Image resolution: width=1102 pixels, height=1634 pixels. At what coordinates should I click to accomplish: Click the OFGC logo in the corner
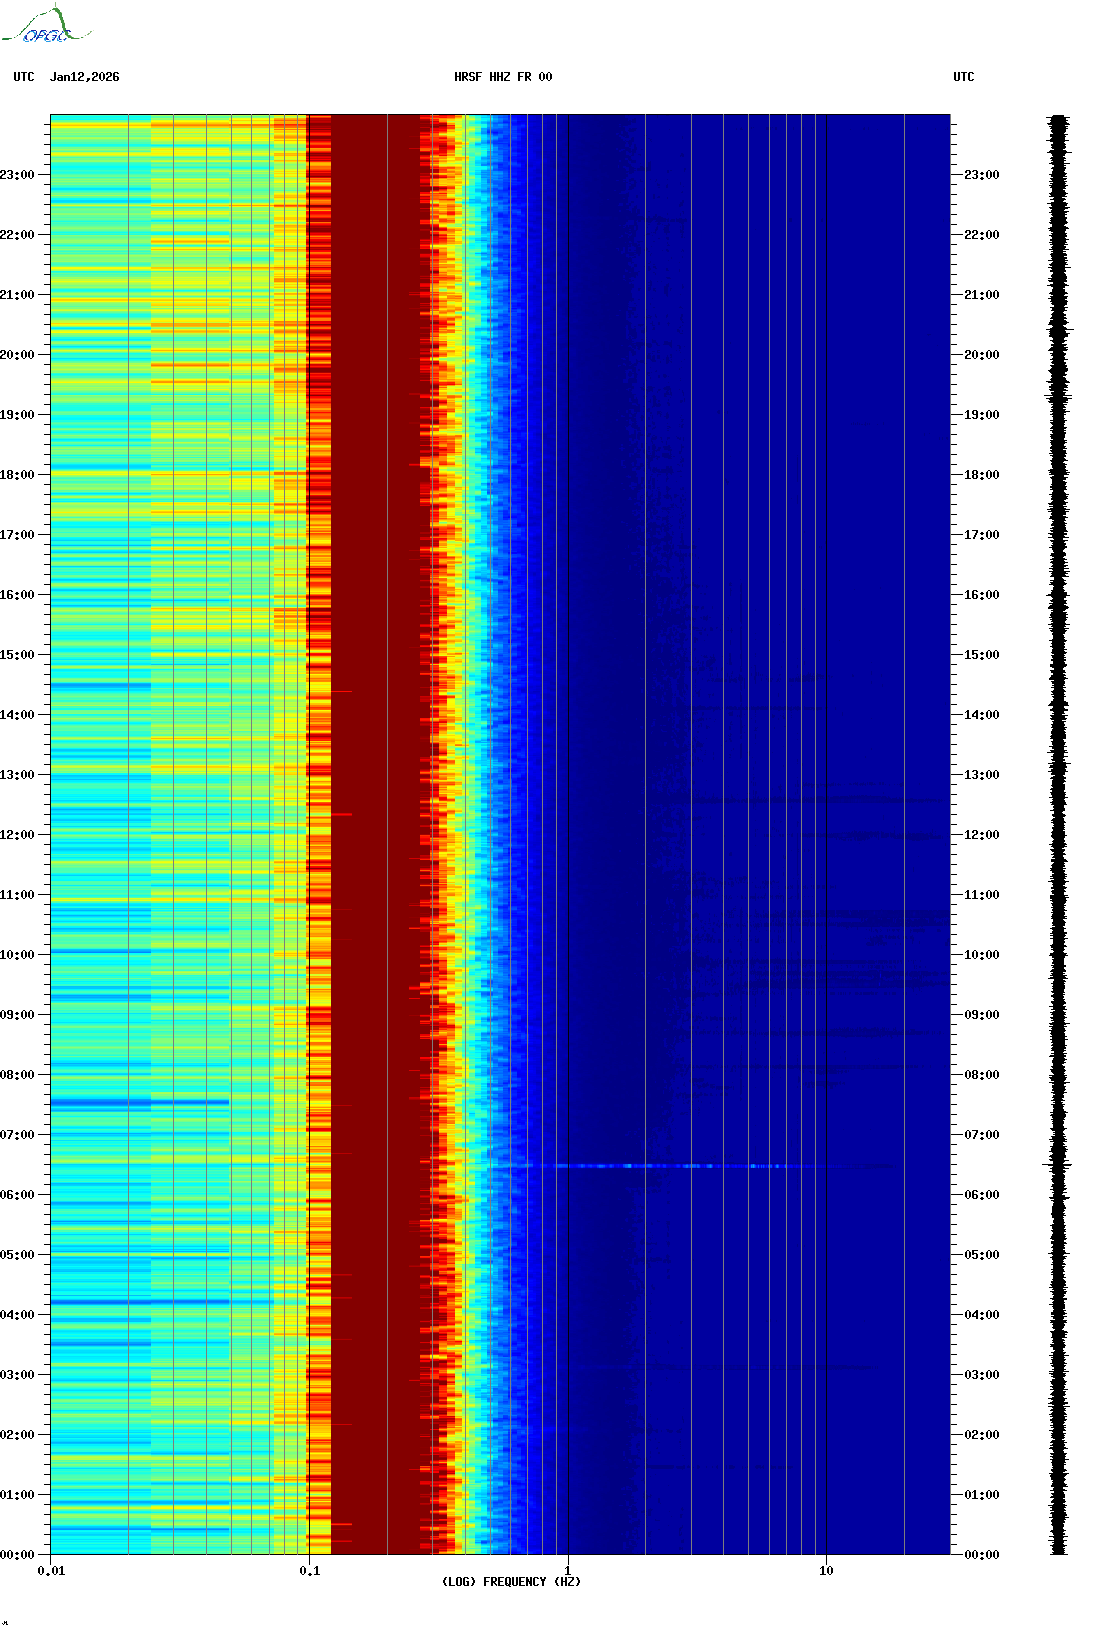46,26
